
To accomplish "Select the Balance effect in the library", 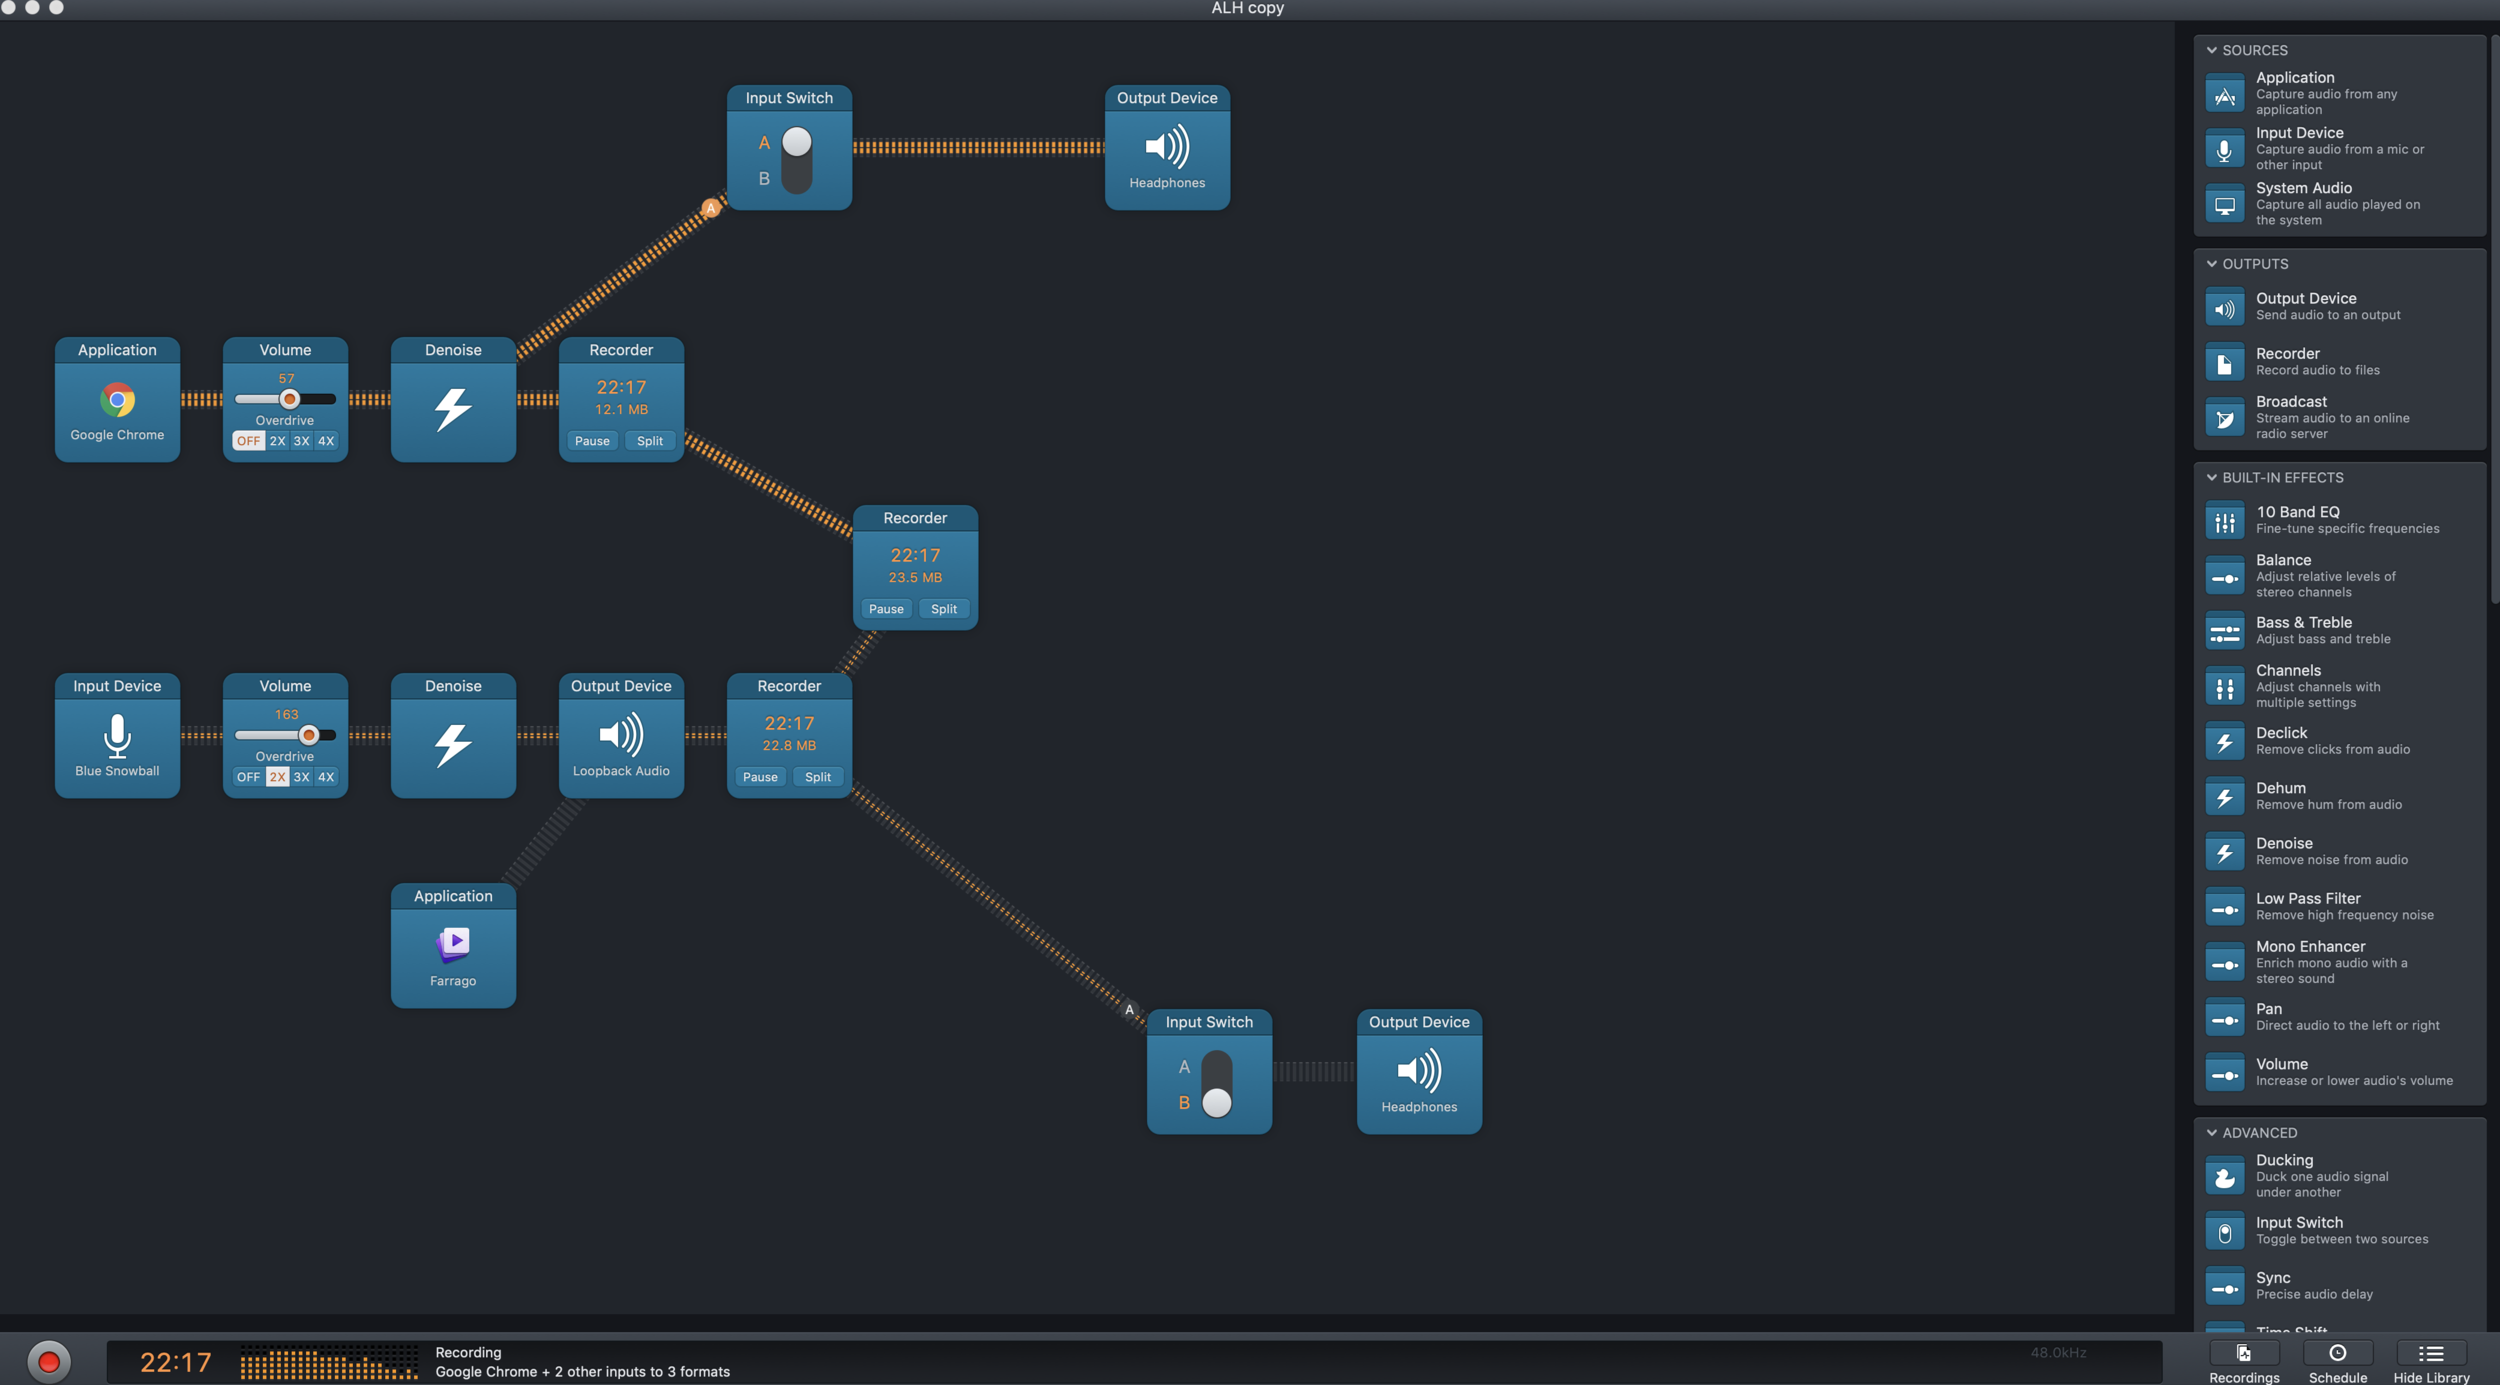I will [x=2339, y=576].
